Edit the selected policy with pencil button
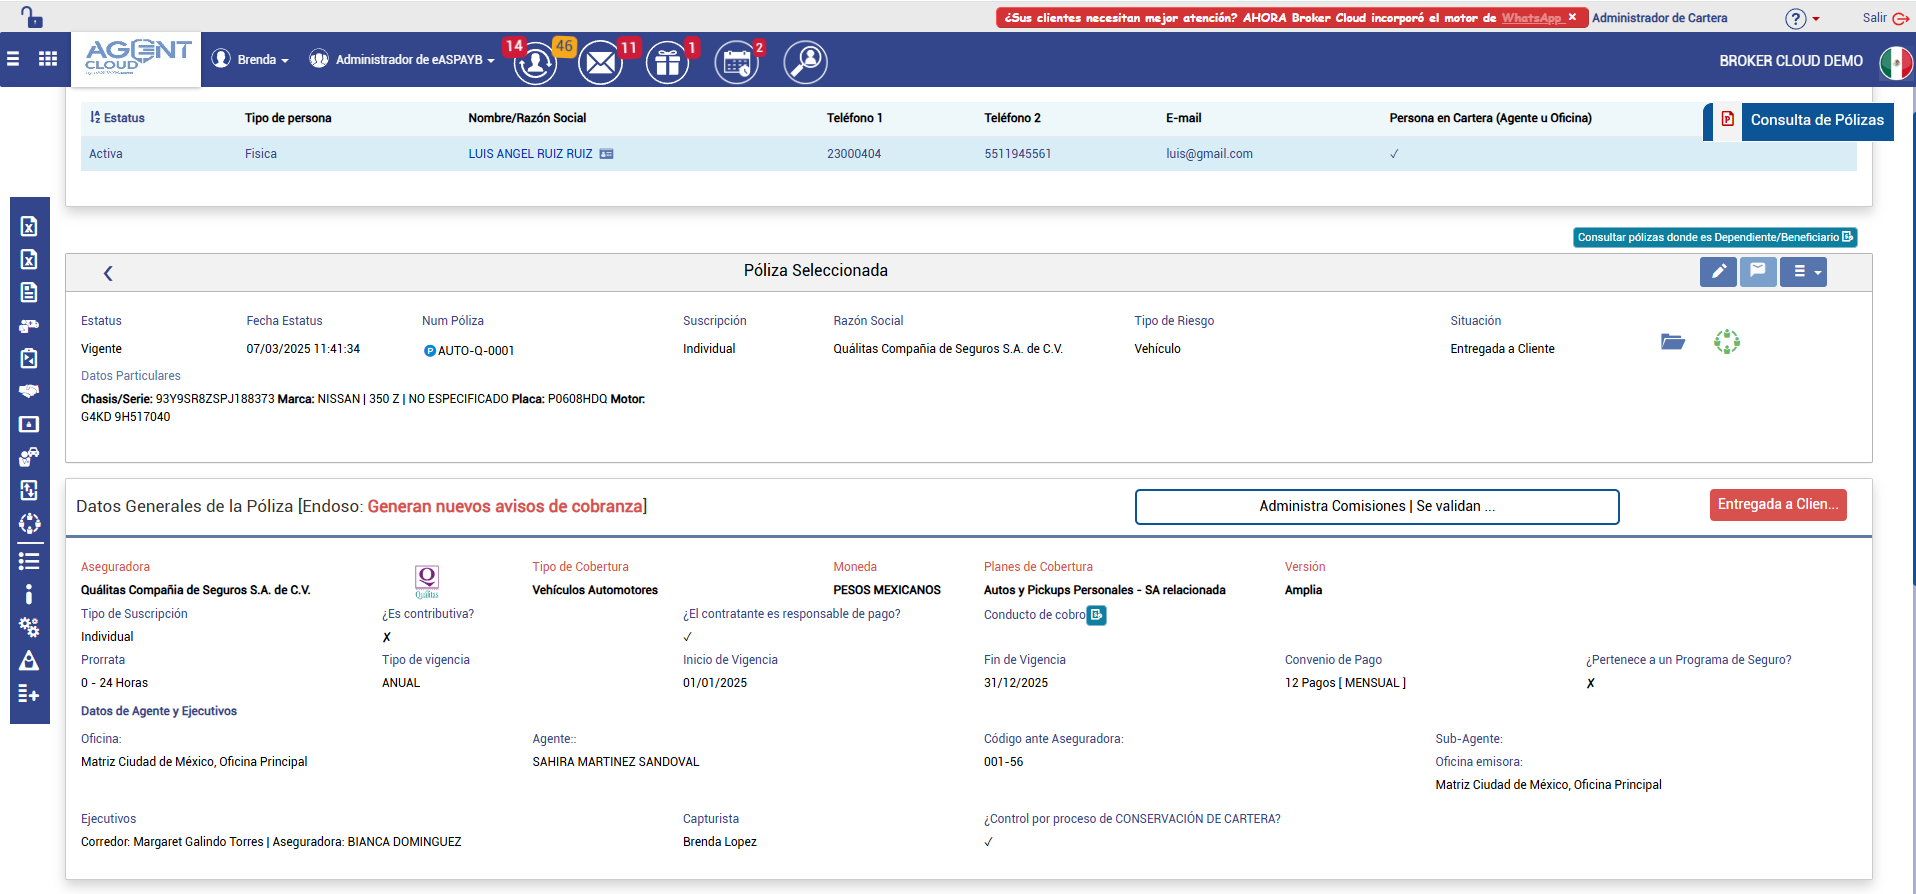The image size is (1916, 894). (x=1718, y=272)
